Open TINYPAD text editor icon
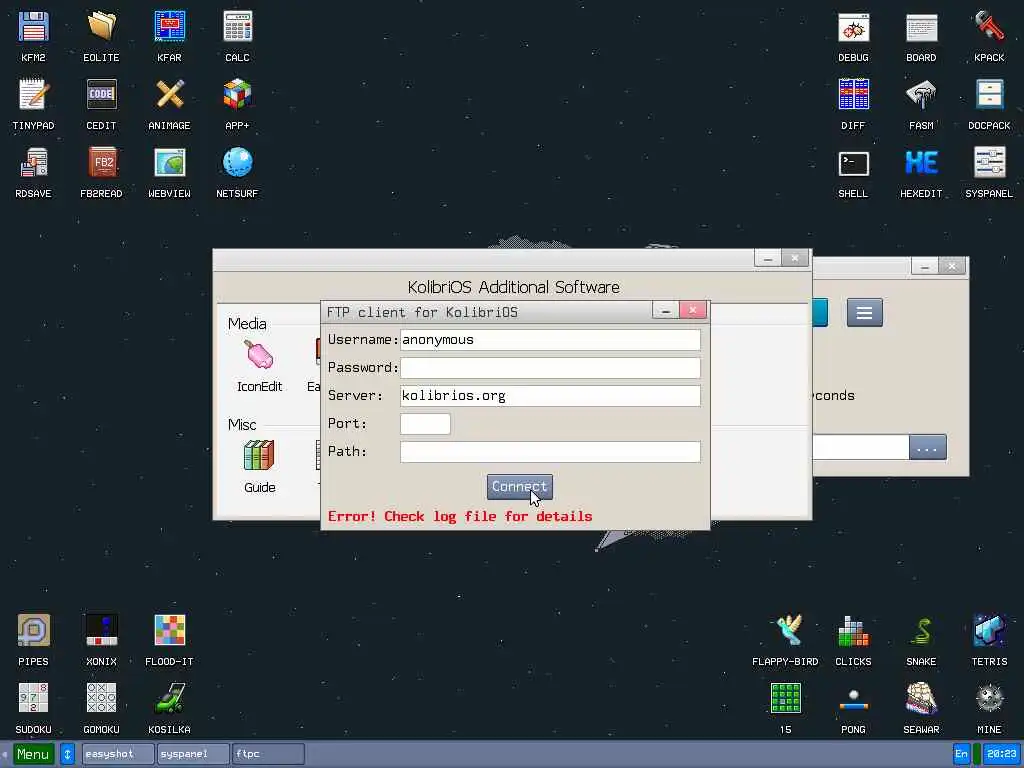This screenshot has width=1024, height=768. [x=33, y=95]
